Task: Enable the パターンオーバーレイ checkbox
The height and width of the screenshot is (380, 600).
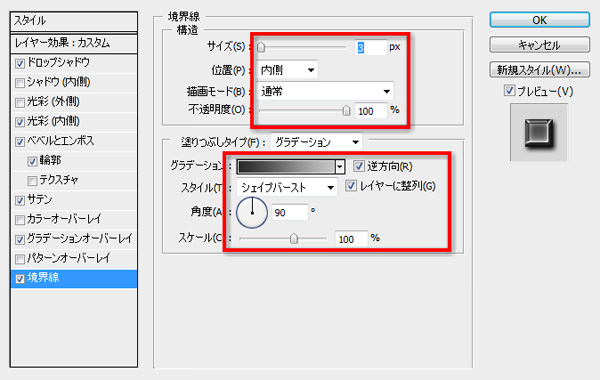Action: 20,259
